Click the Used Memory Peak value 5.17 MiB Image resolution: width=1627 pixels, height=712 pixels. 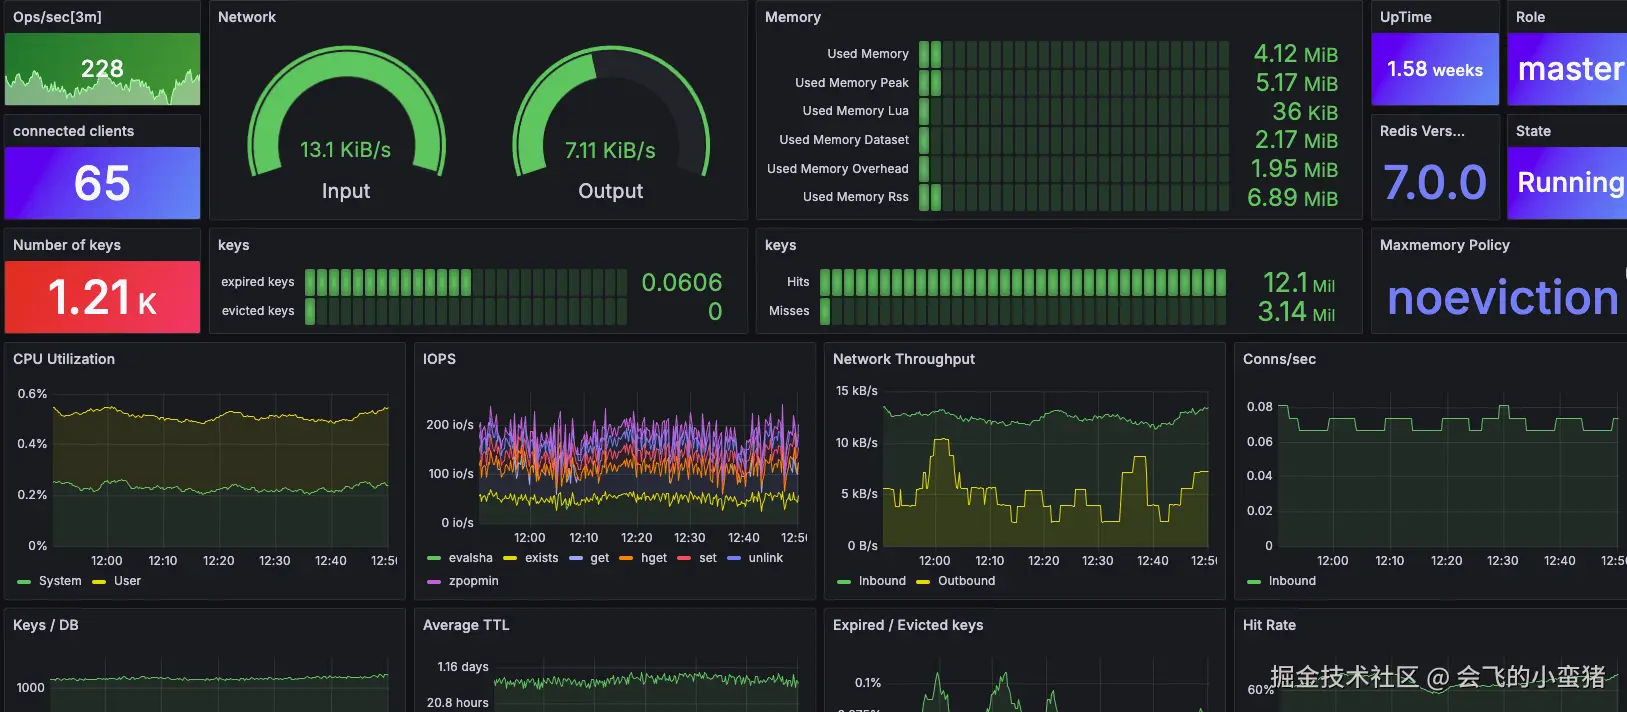pos(1297,83)
